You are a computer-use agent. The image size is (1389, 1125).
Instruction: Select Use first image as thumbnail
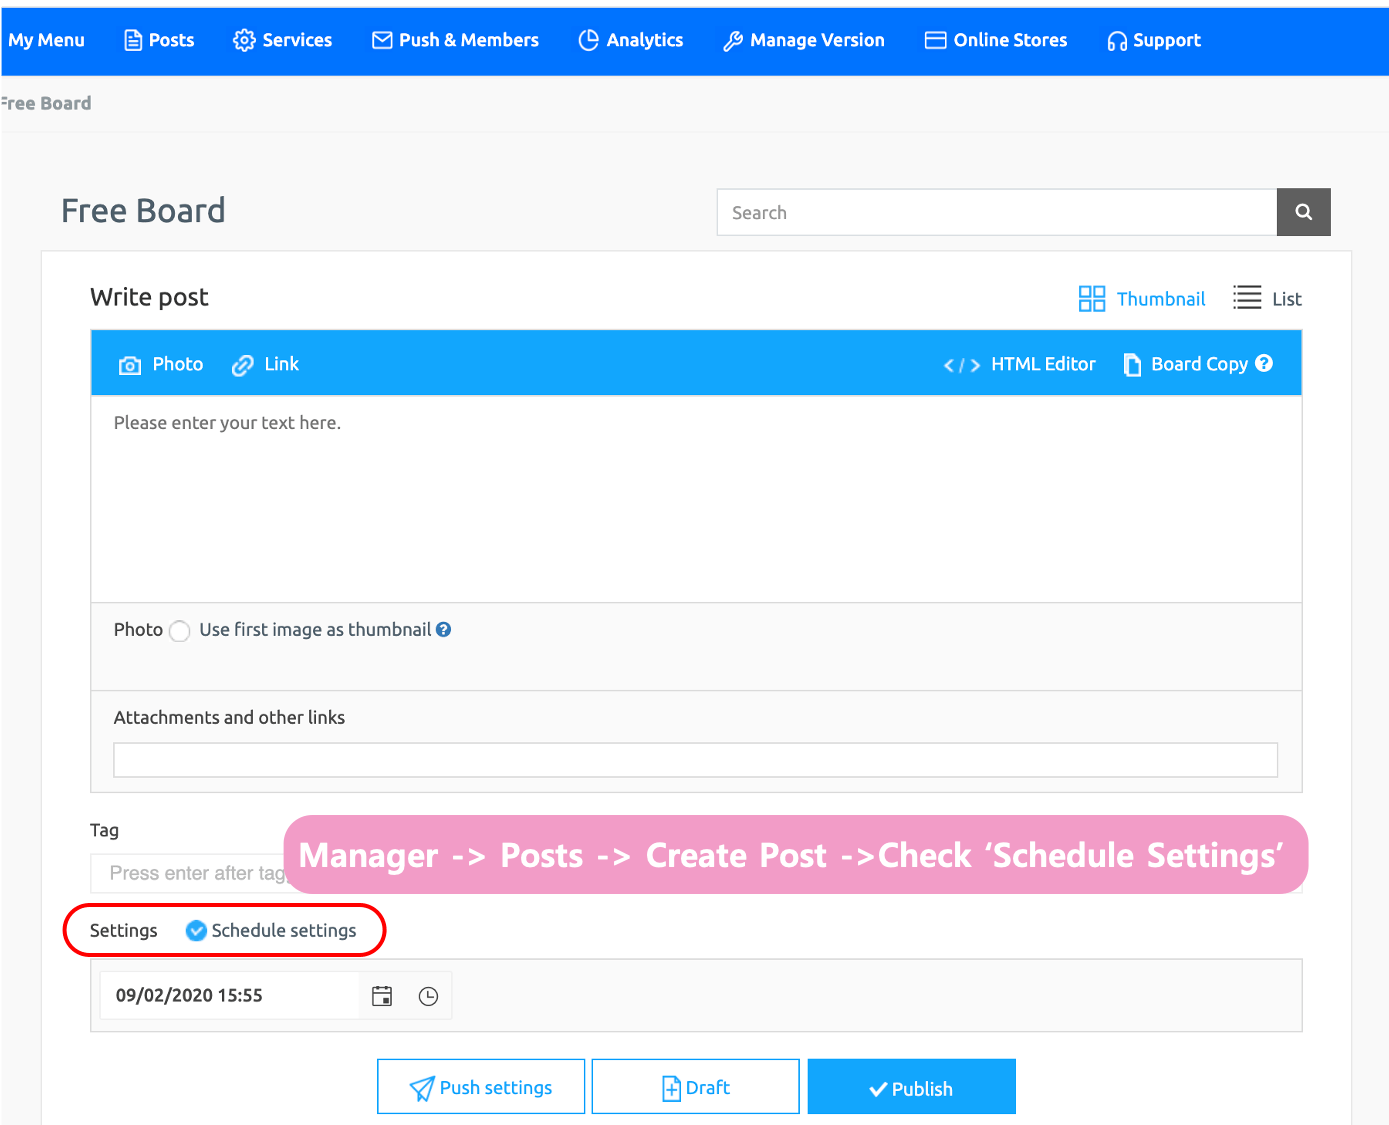click(180, 631)
